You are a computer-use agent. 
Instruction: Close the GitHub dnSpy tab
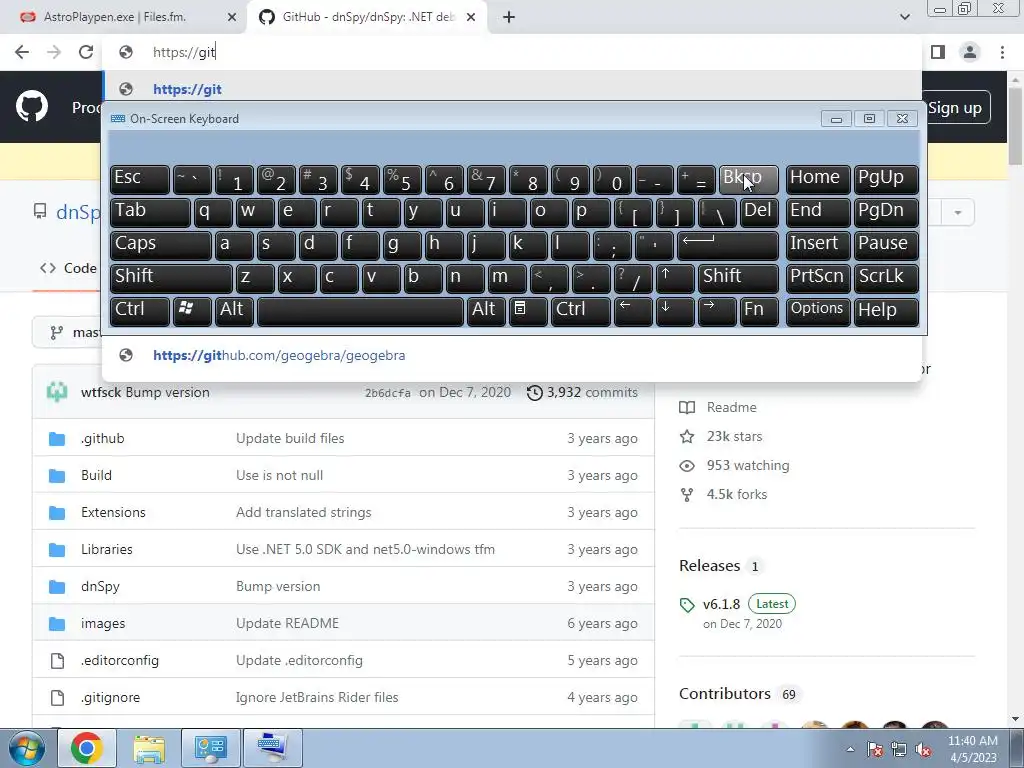coord(471,17)
